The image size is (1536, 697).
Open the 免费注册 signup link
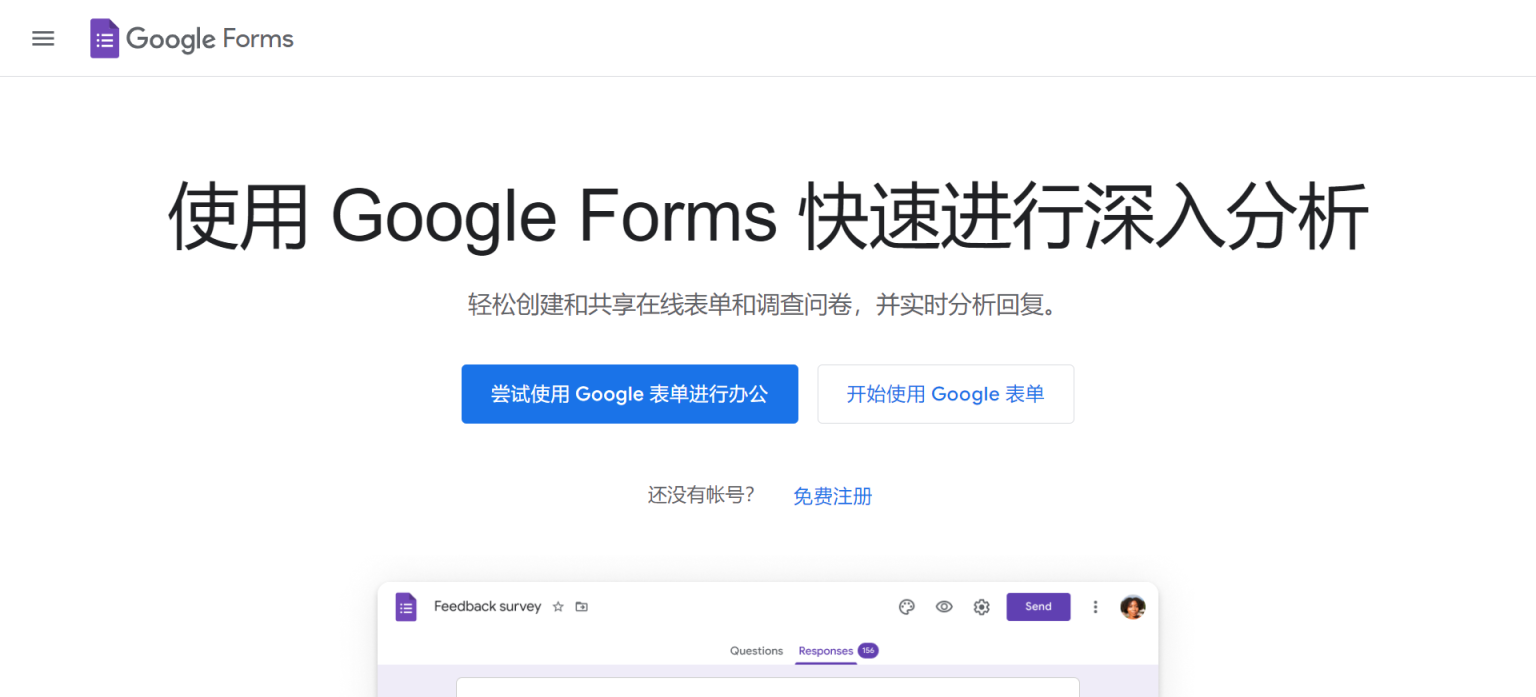coord(832,495)
